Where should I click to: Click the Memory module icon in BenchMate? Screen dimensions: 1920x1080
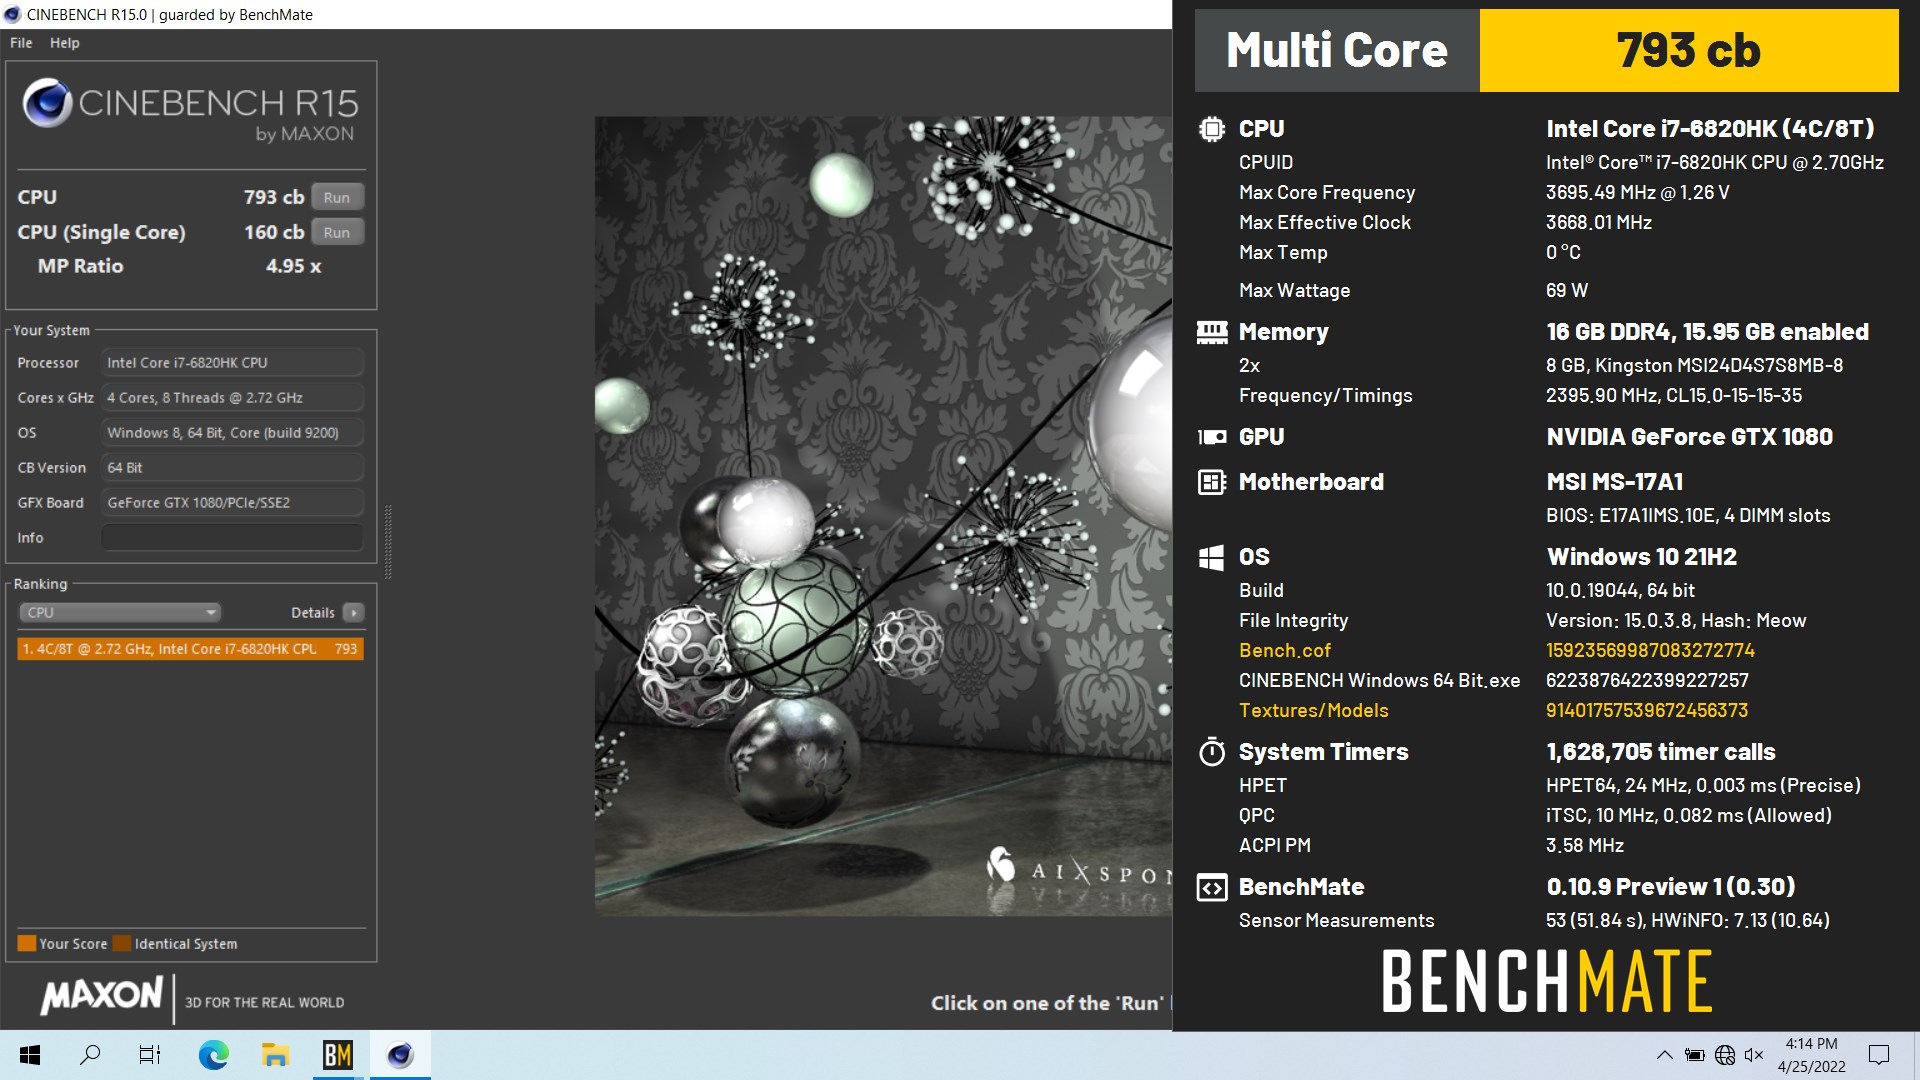click(x=1211, y=332)
